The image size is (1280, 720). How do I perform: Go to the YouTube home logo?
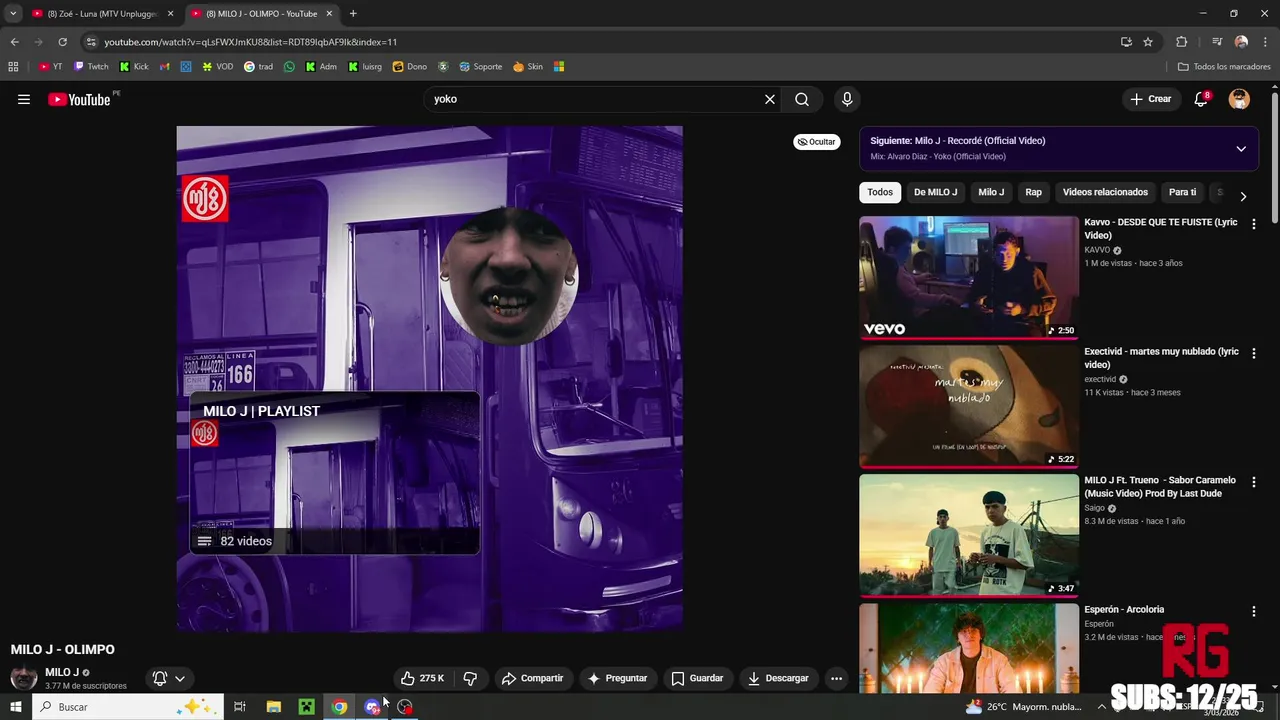click(79, 99)
